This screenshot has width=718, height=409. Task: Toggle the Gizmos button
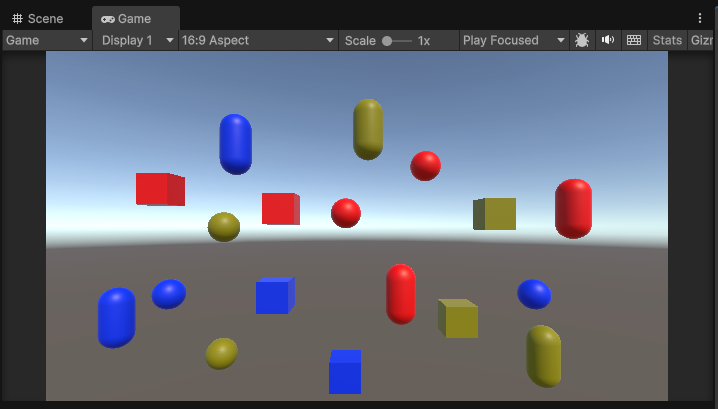pos(702,40)
